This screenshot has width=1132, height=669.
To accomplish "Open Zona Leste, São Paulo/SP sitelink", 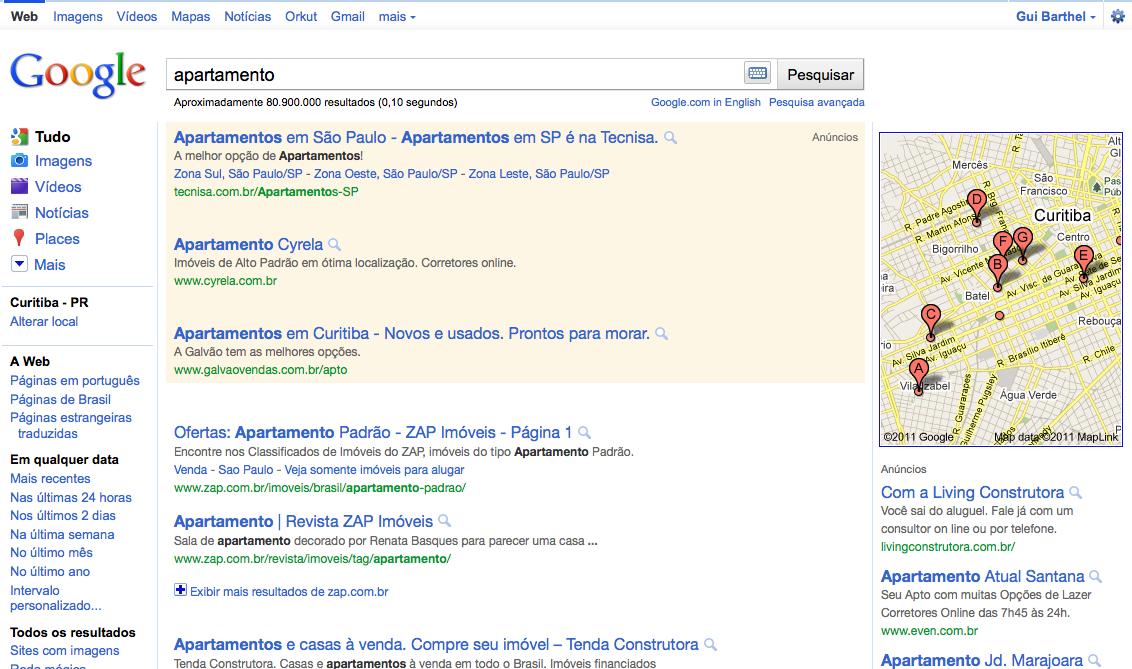I will tap(539, 173).
